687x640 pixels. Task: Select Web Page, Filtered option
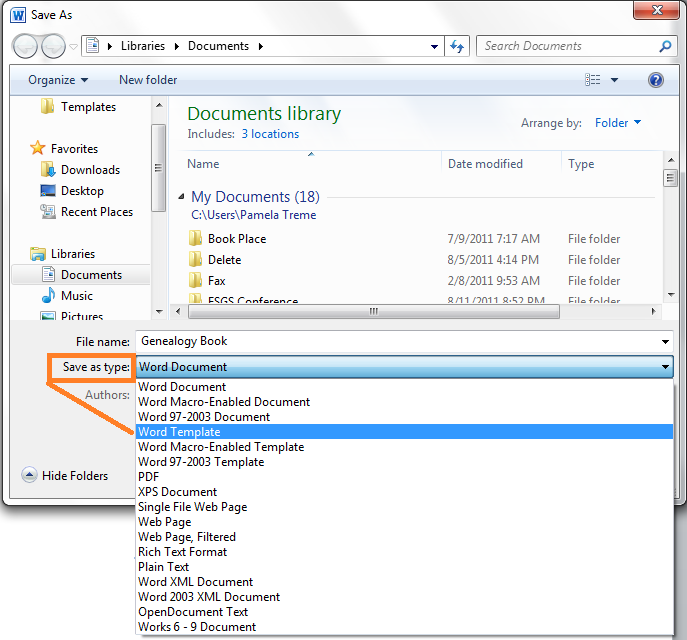pos(404,537)
